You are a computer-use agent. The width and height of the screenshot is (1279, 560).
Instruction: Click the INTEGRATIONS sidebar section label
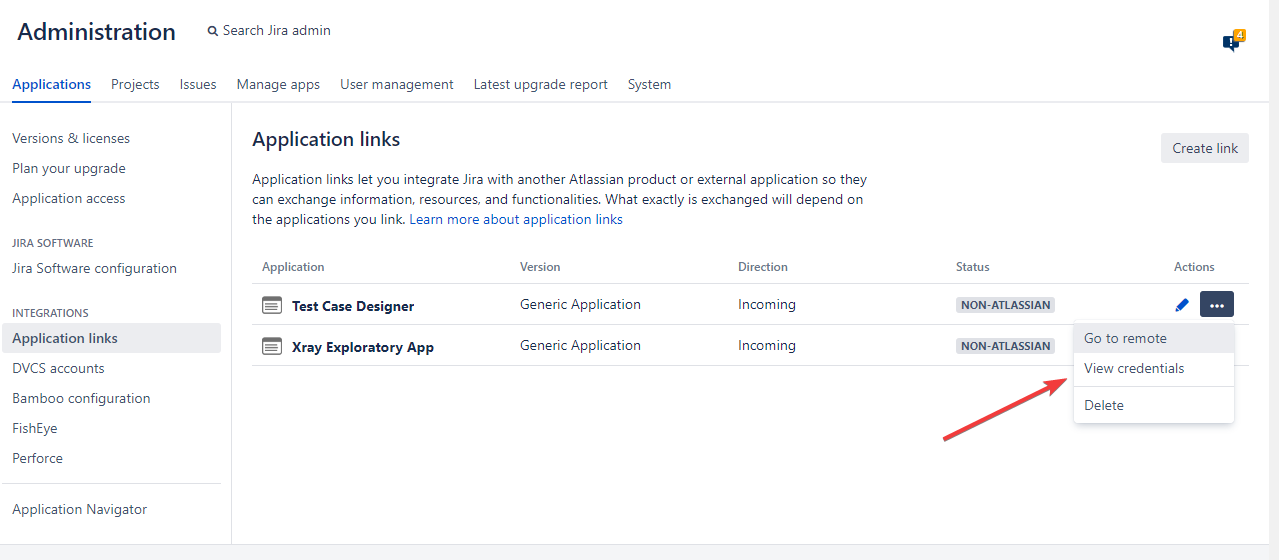[50, 313]
